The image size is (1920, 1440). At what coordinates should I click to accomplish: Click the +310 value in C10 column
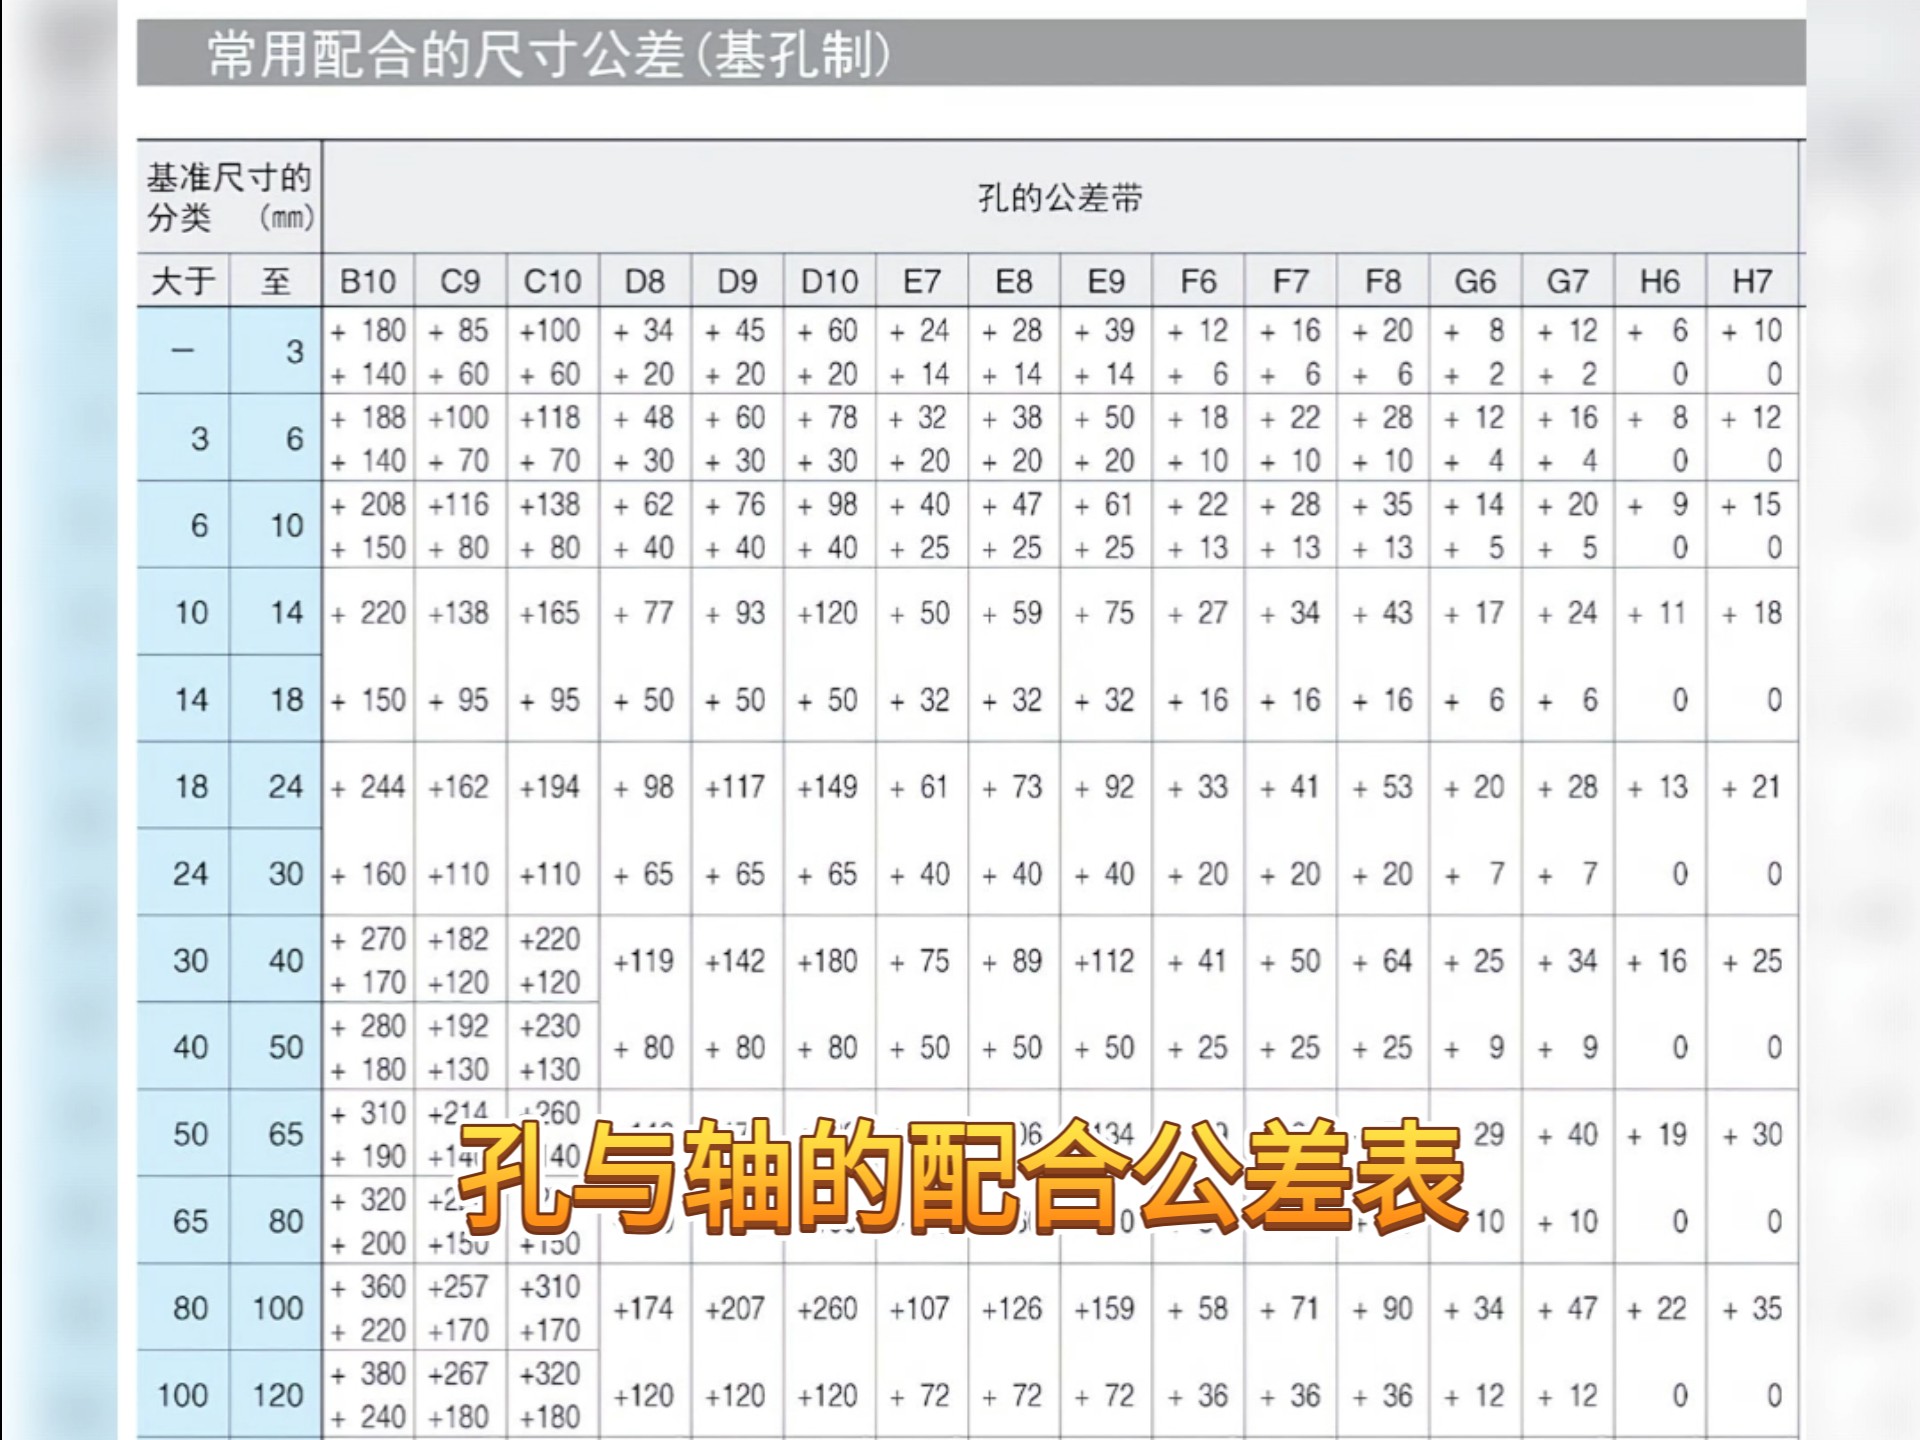[x=551, y=1287]
